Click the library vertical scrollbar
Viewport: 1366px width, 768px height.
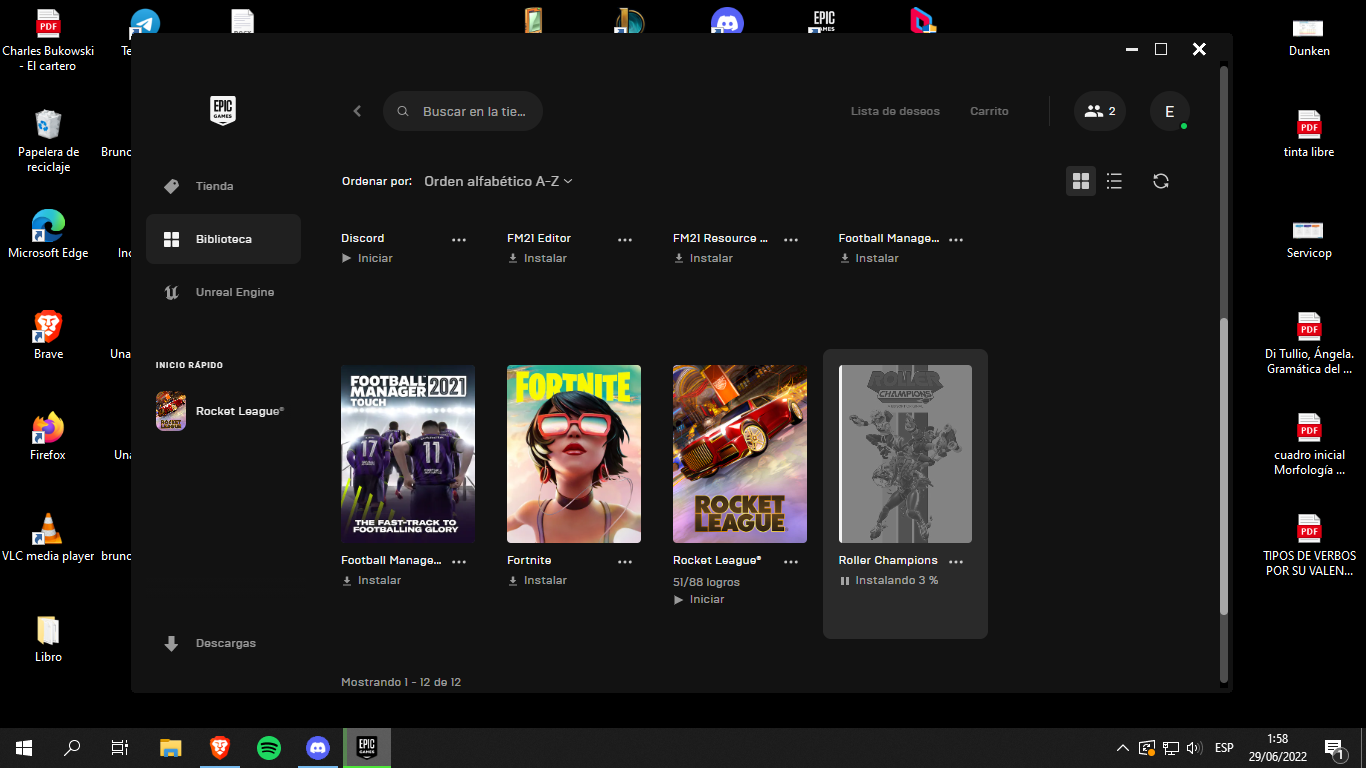pyautogui.click(x=1224, y=466)
